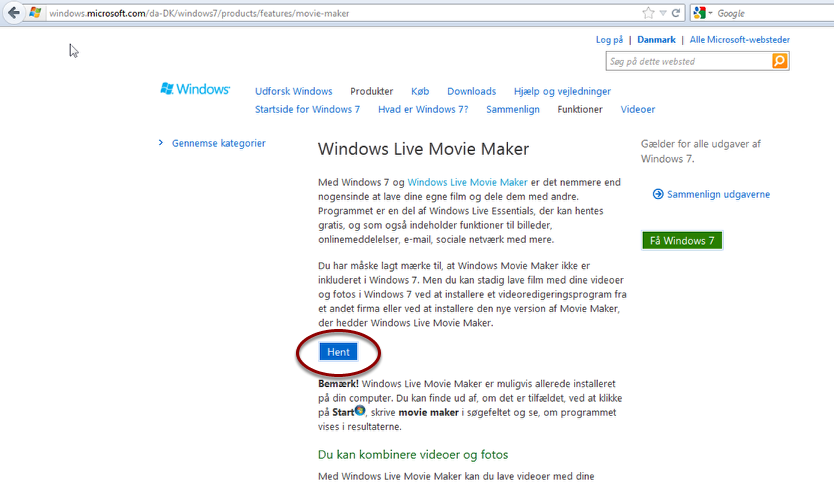The image size is (834, 482).
Task: Go to Startside for Windows 7
Action: click(x=307, y=110)
